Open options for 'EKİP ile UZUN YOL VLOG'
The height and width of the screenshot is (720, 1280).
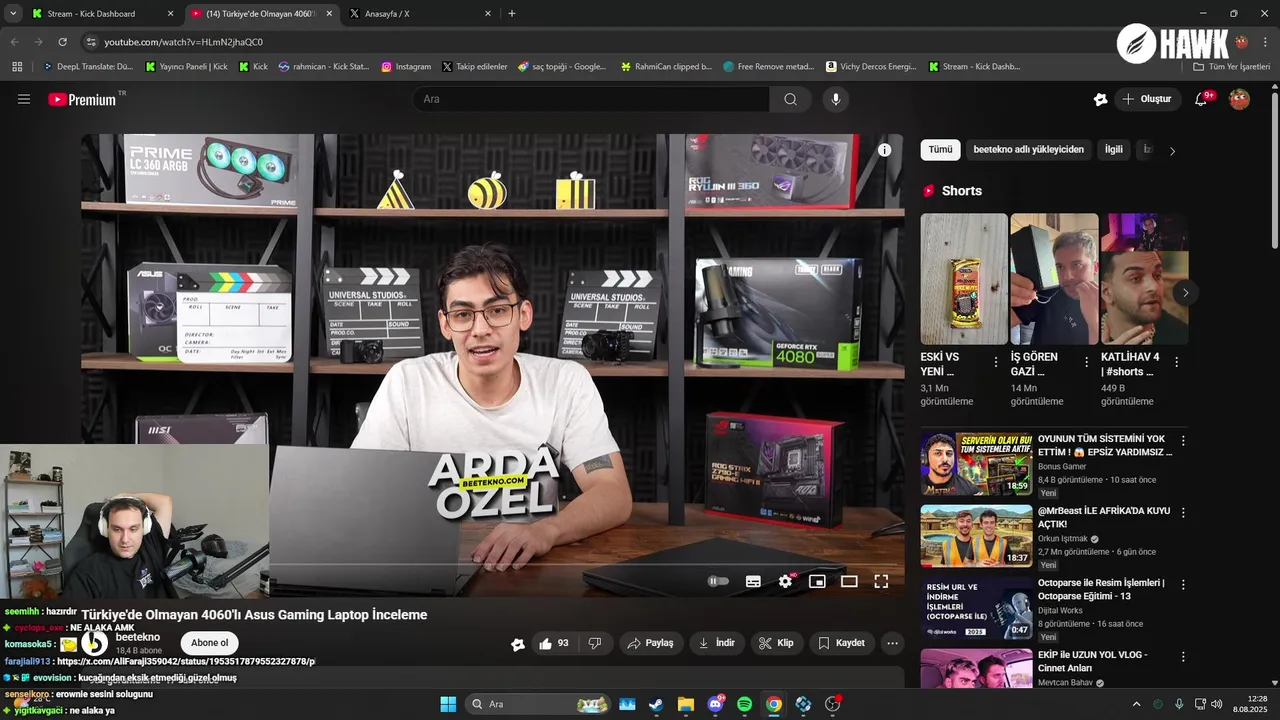1183,657
